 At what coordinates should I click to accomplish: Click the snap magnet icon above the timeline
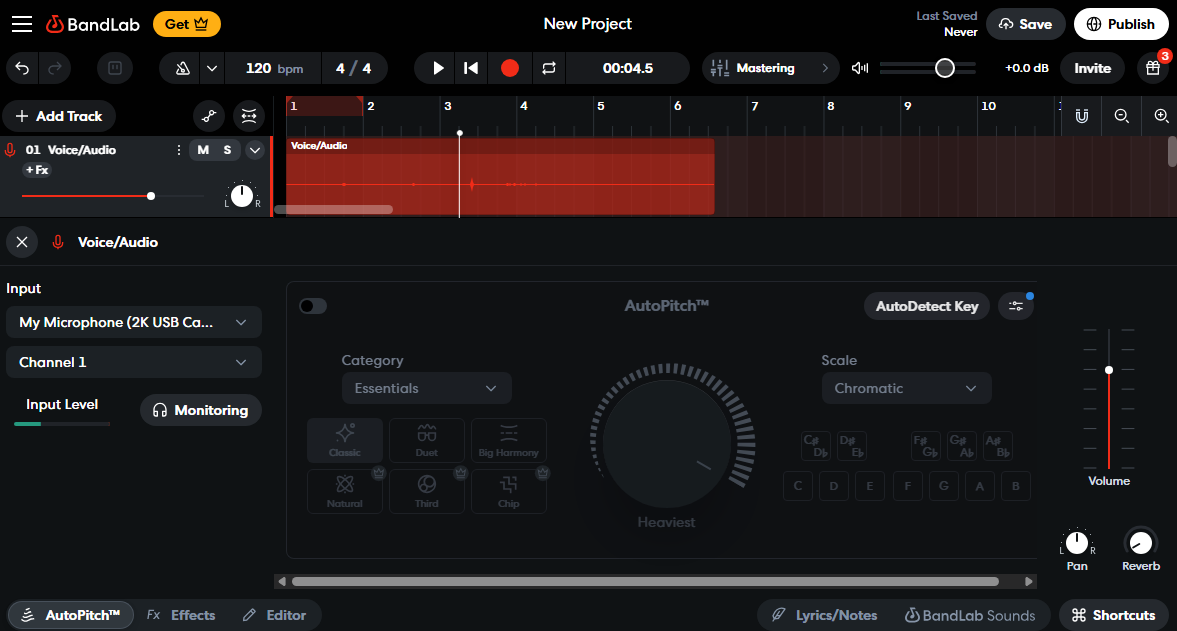1081,116
